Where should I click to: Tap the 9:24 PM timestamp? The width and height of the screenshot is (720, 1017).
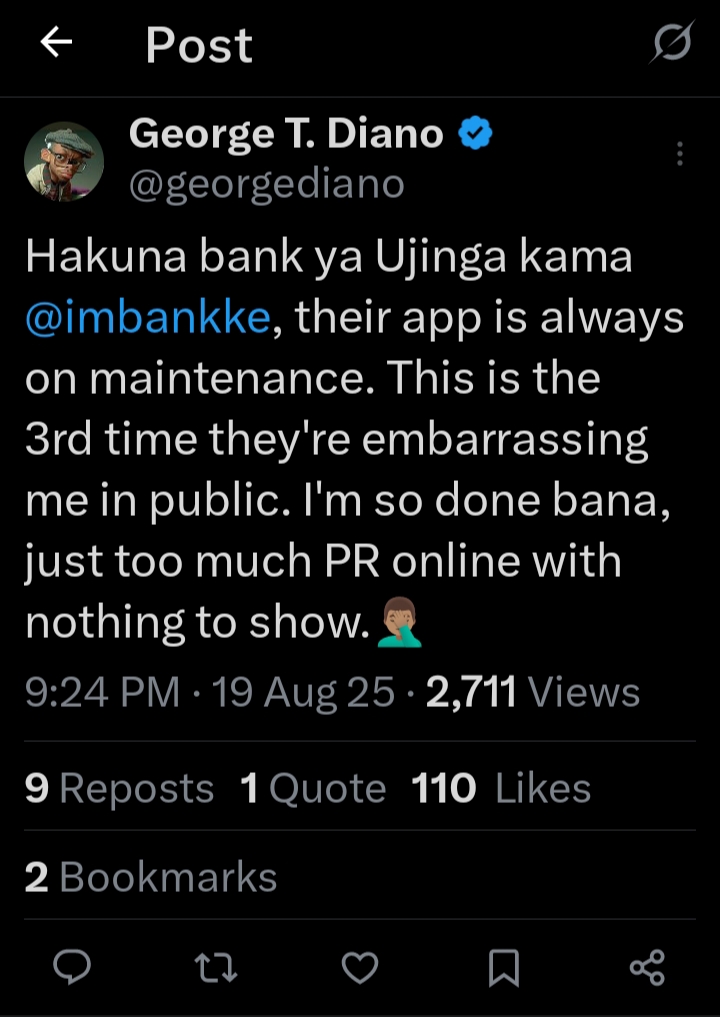pos(102,692)
